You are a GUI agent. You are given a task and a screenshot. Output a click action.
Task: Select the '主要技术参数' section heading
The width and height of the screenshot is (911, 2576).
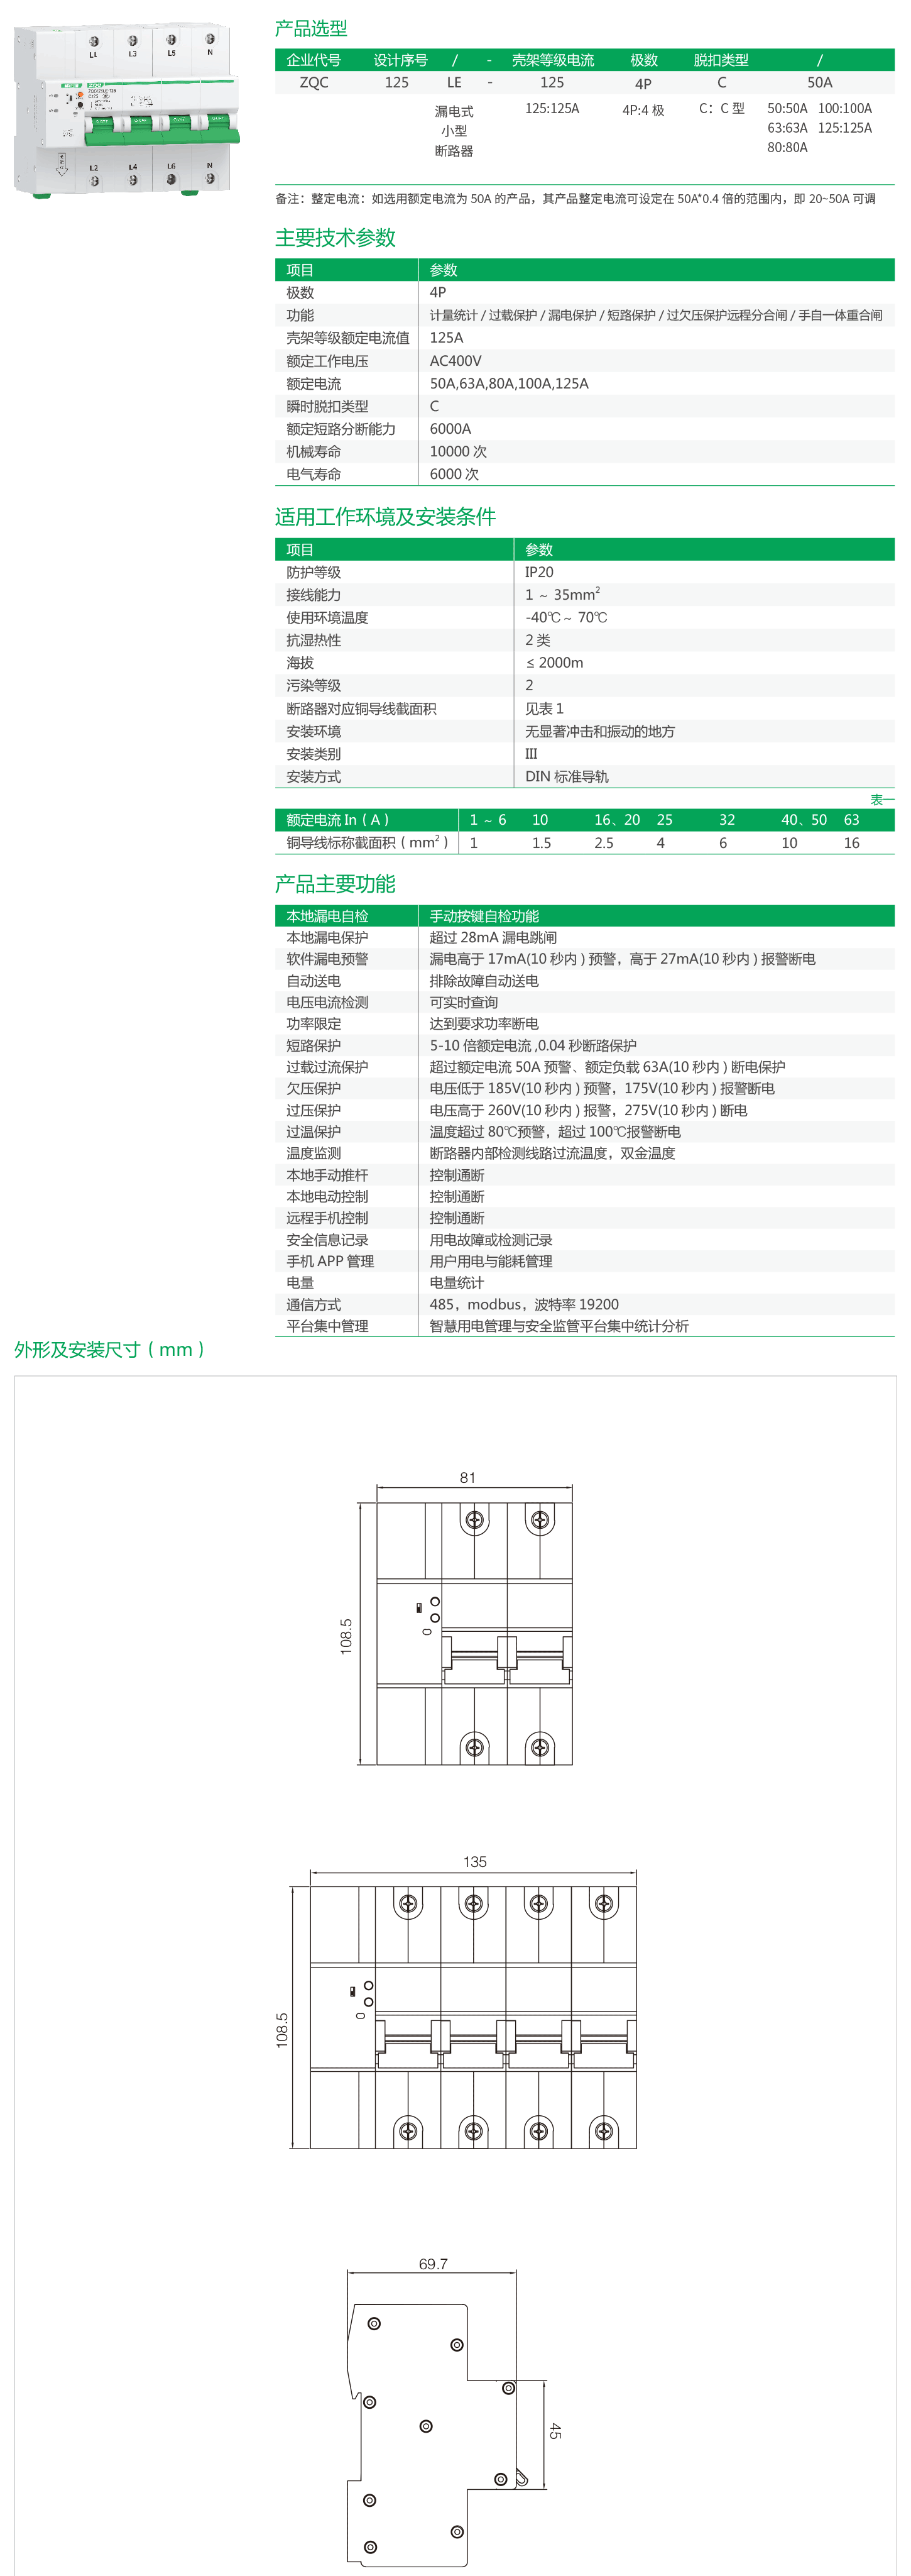tap(335, 237)
